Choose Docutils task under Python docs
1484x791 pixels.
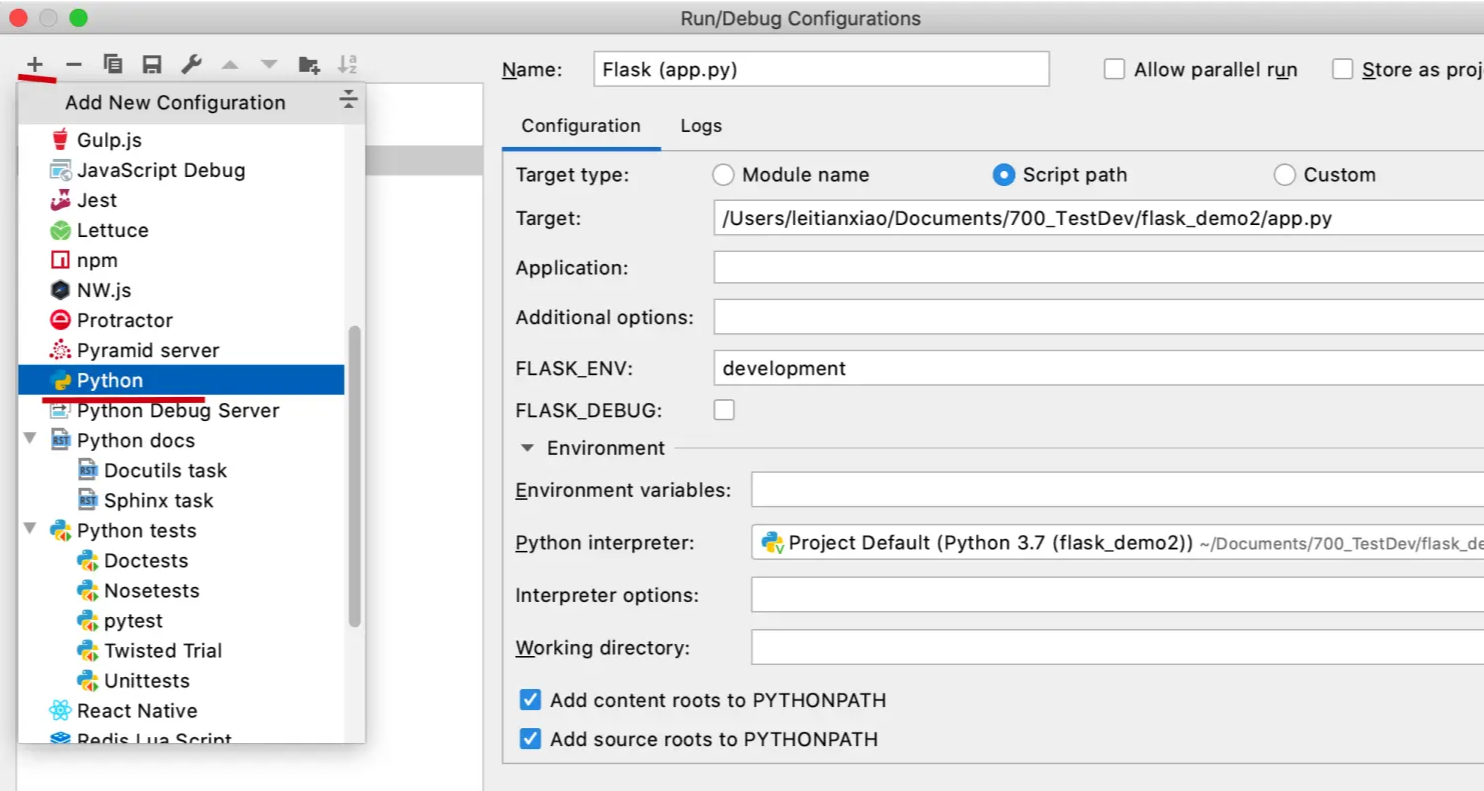[181, 470]
